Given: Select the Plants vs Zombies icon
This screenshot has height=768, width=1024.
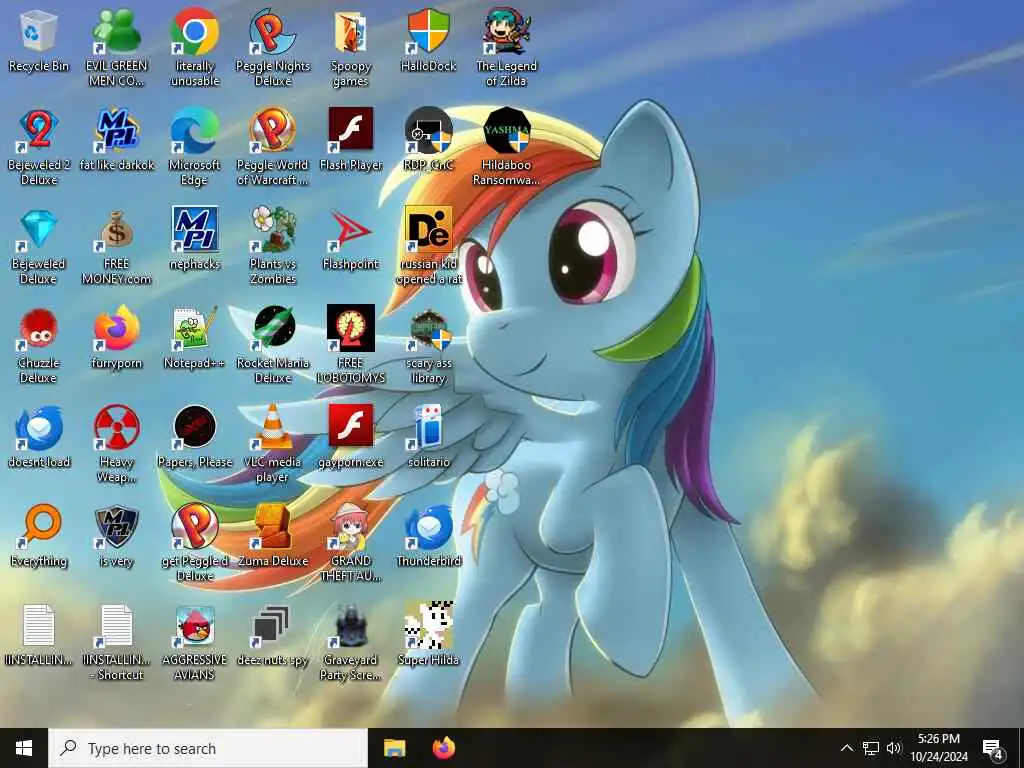Looking at the screenshot, I should 272,229.
